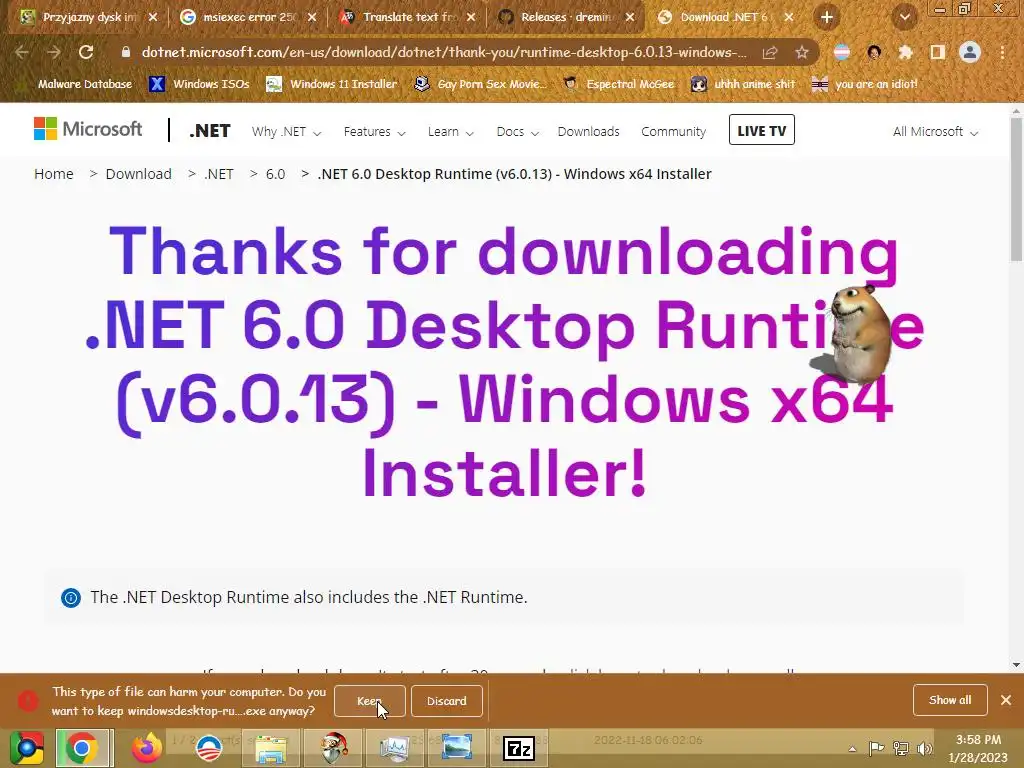Open a new tab with plus button
The image size is (1024, 768).
(827, 17)
